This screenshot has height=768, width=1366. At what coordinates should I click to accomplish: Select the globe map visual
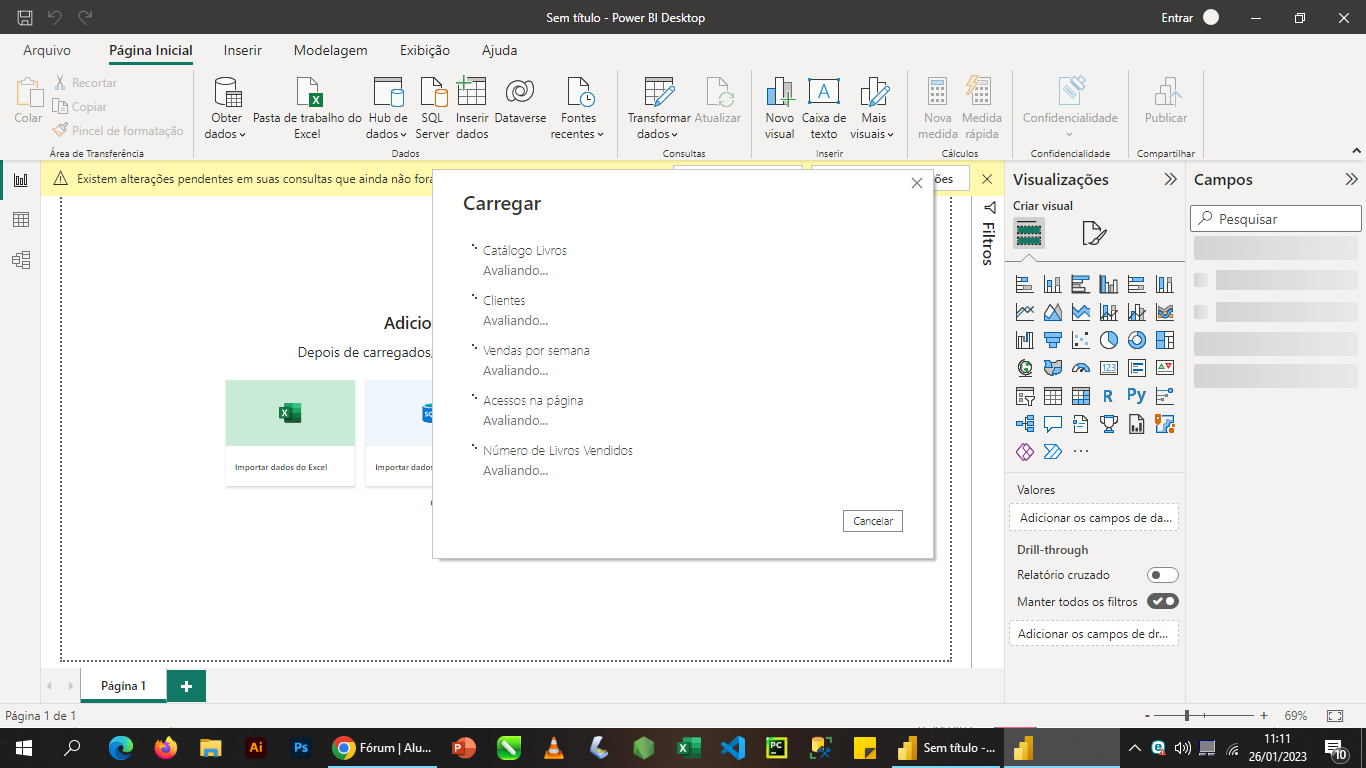pyautogui.click(x=1024, y=368)
